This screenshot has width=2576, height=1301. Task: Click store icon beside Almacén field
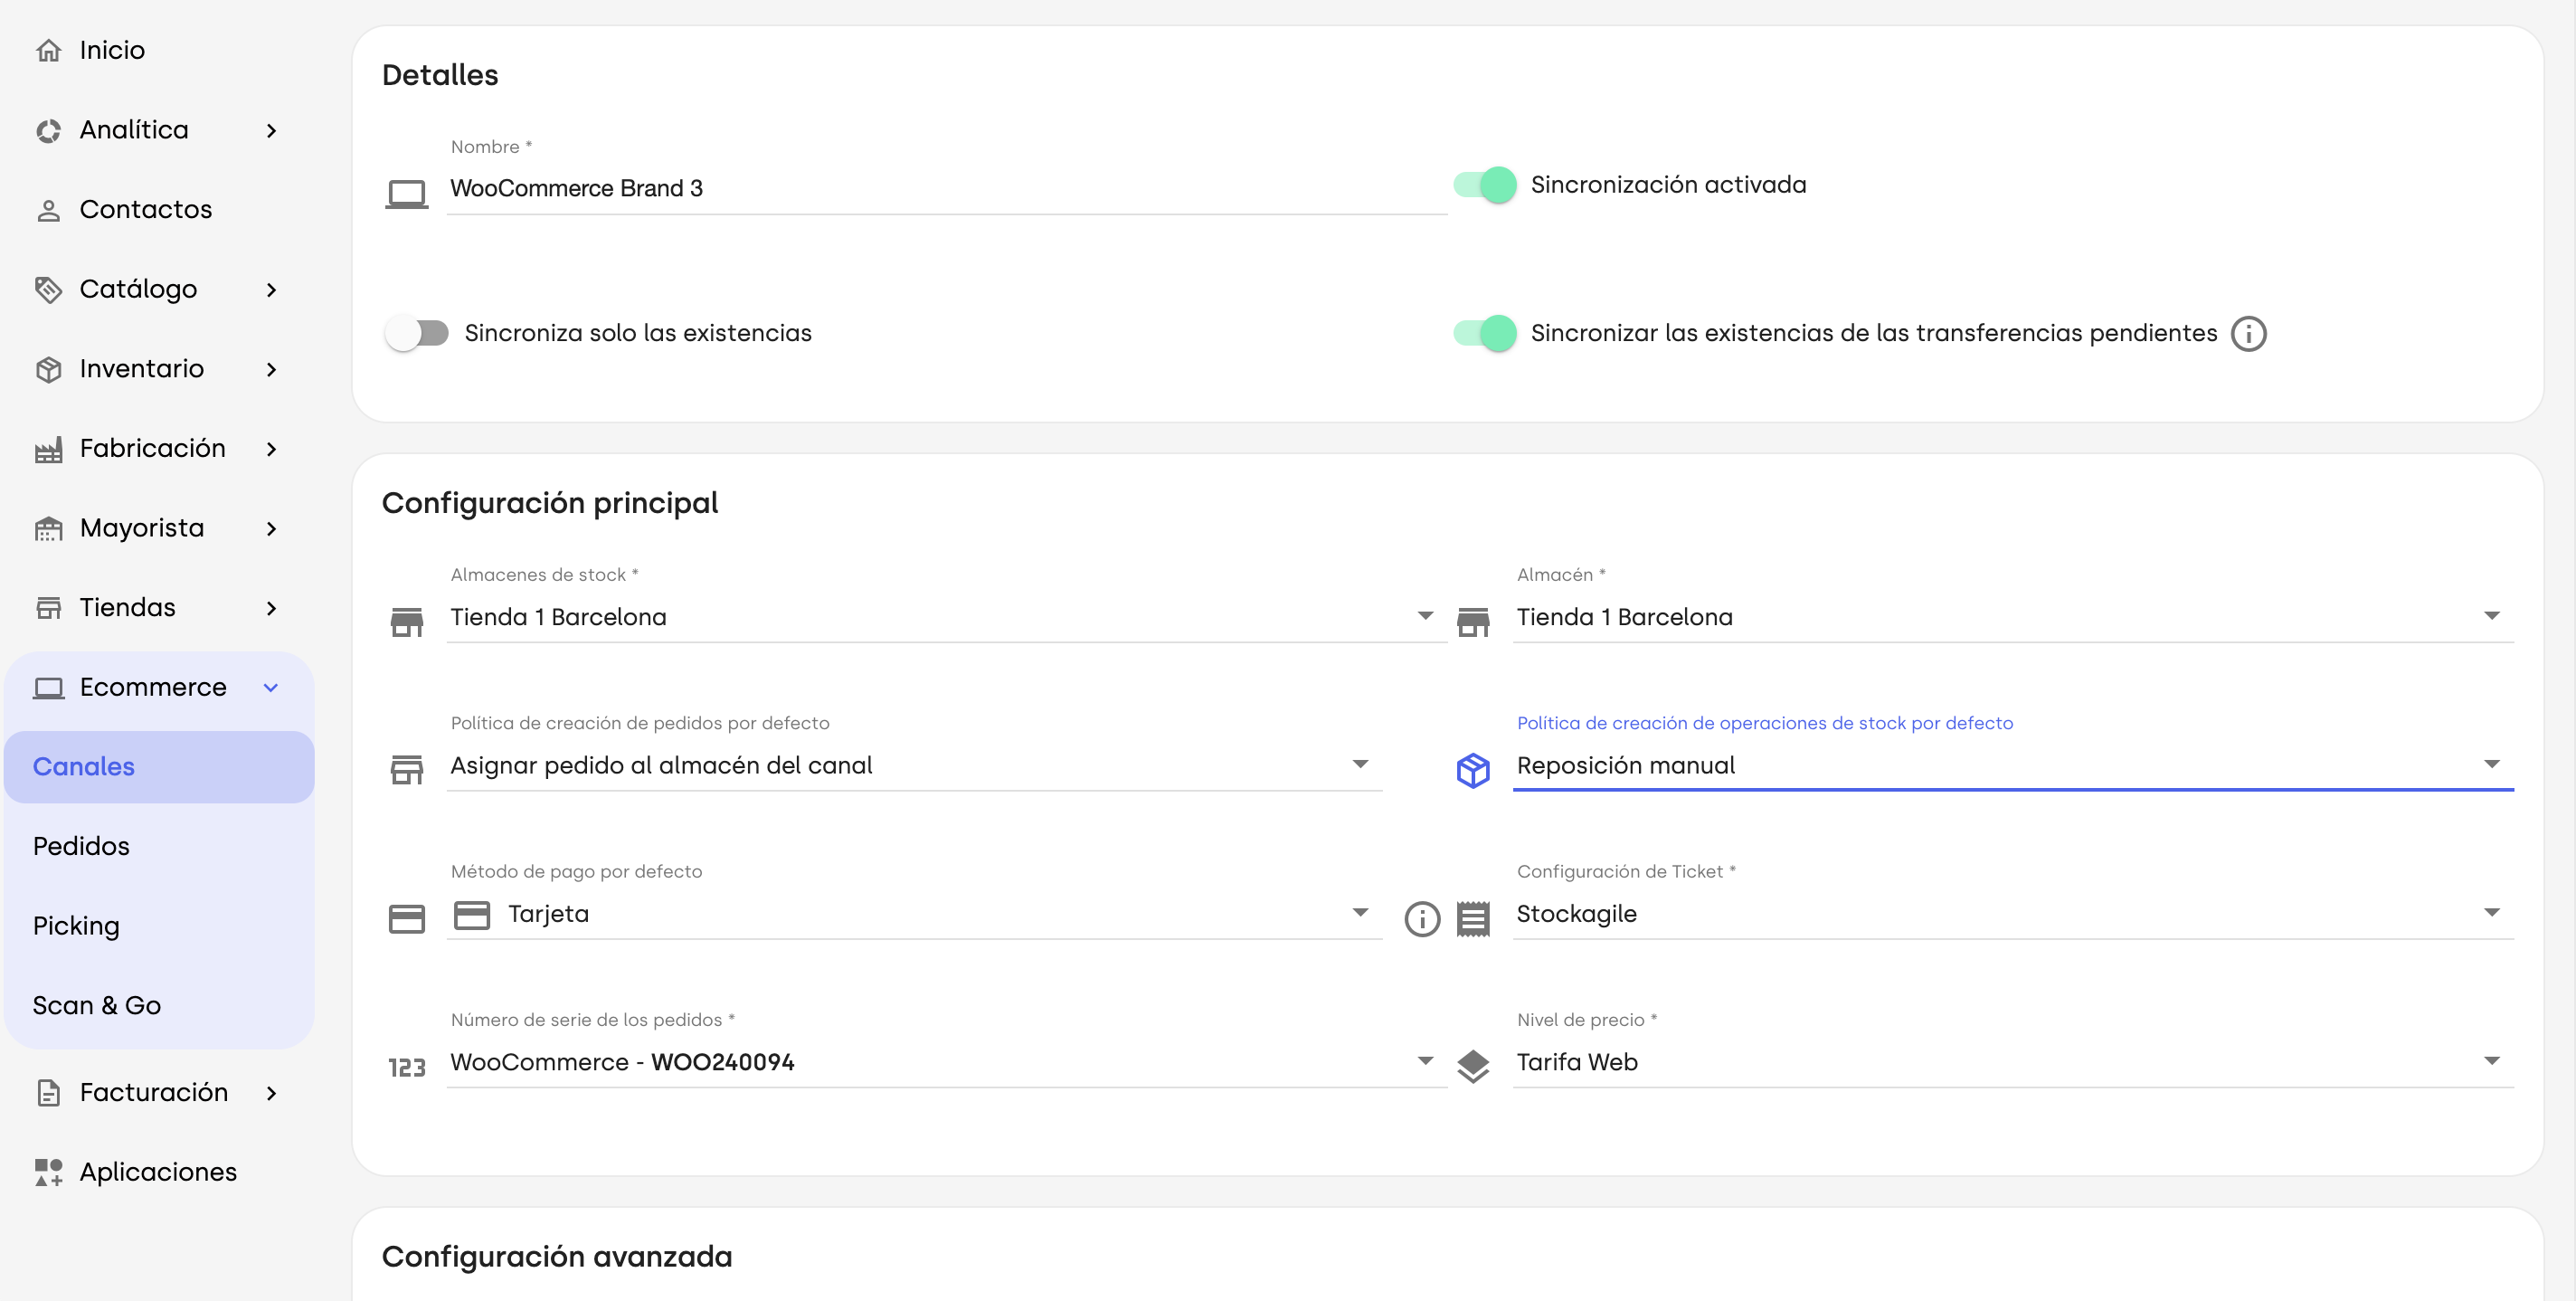coord(1473,622)
